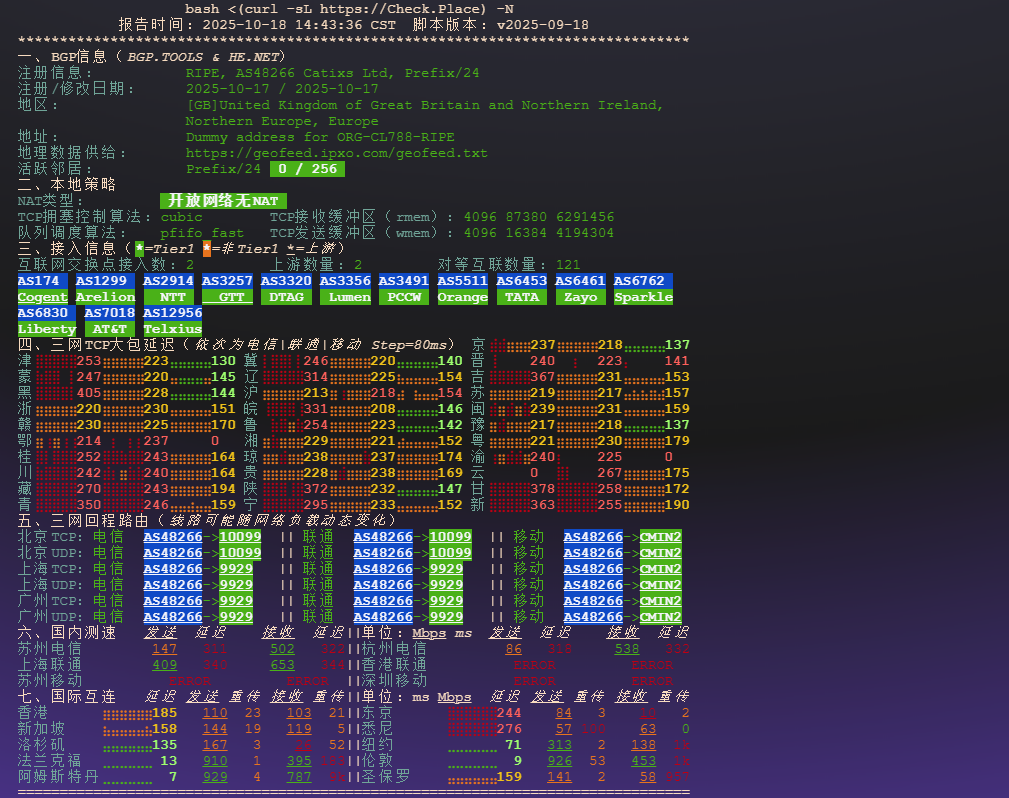This screenshot has height=798, width=1009.
Task: Select the AS3356 Lumen badge
Action: pos(345,289)
